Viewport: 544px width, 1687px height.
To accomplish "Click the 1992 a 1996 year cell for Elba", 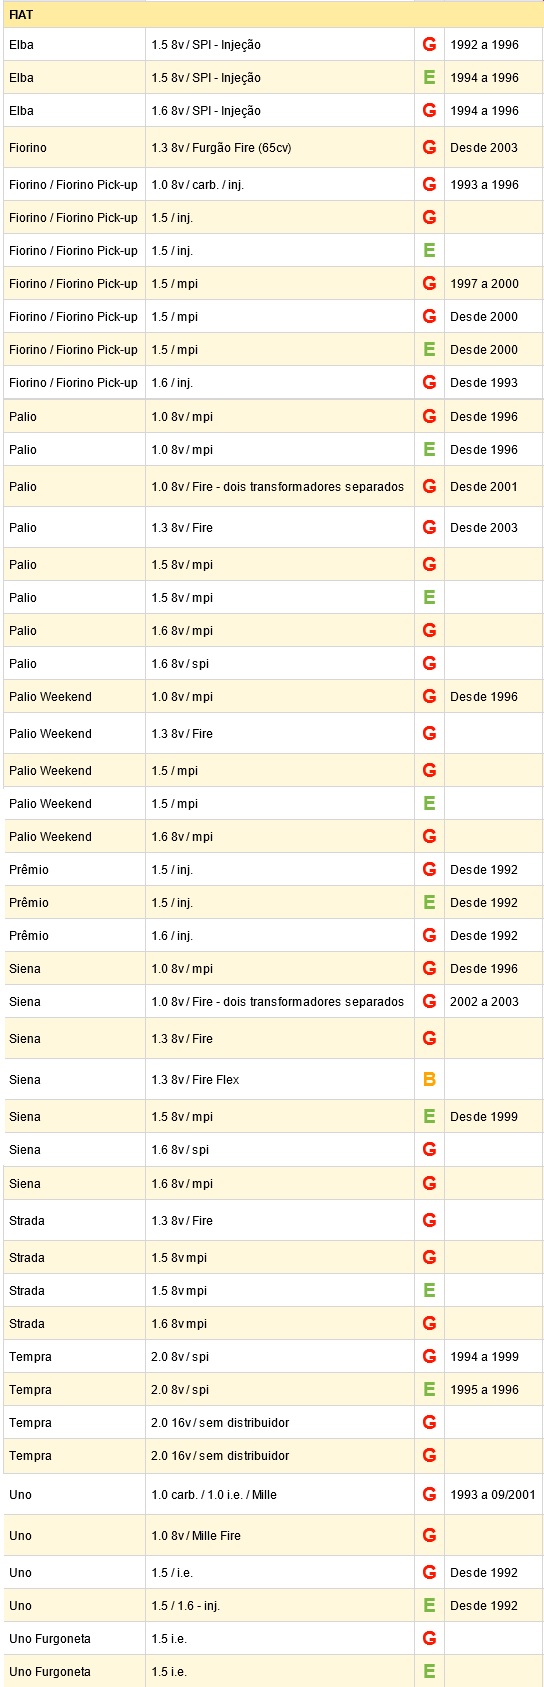I will (484, 44).
